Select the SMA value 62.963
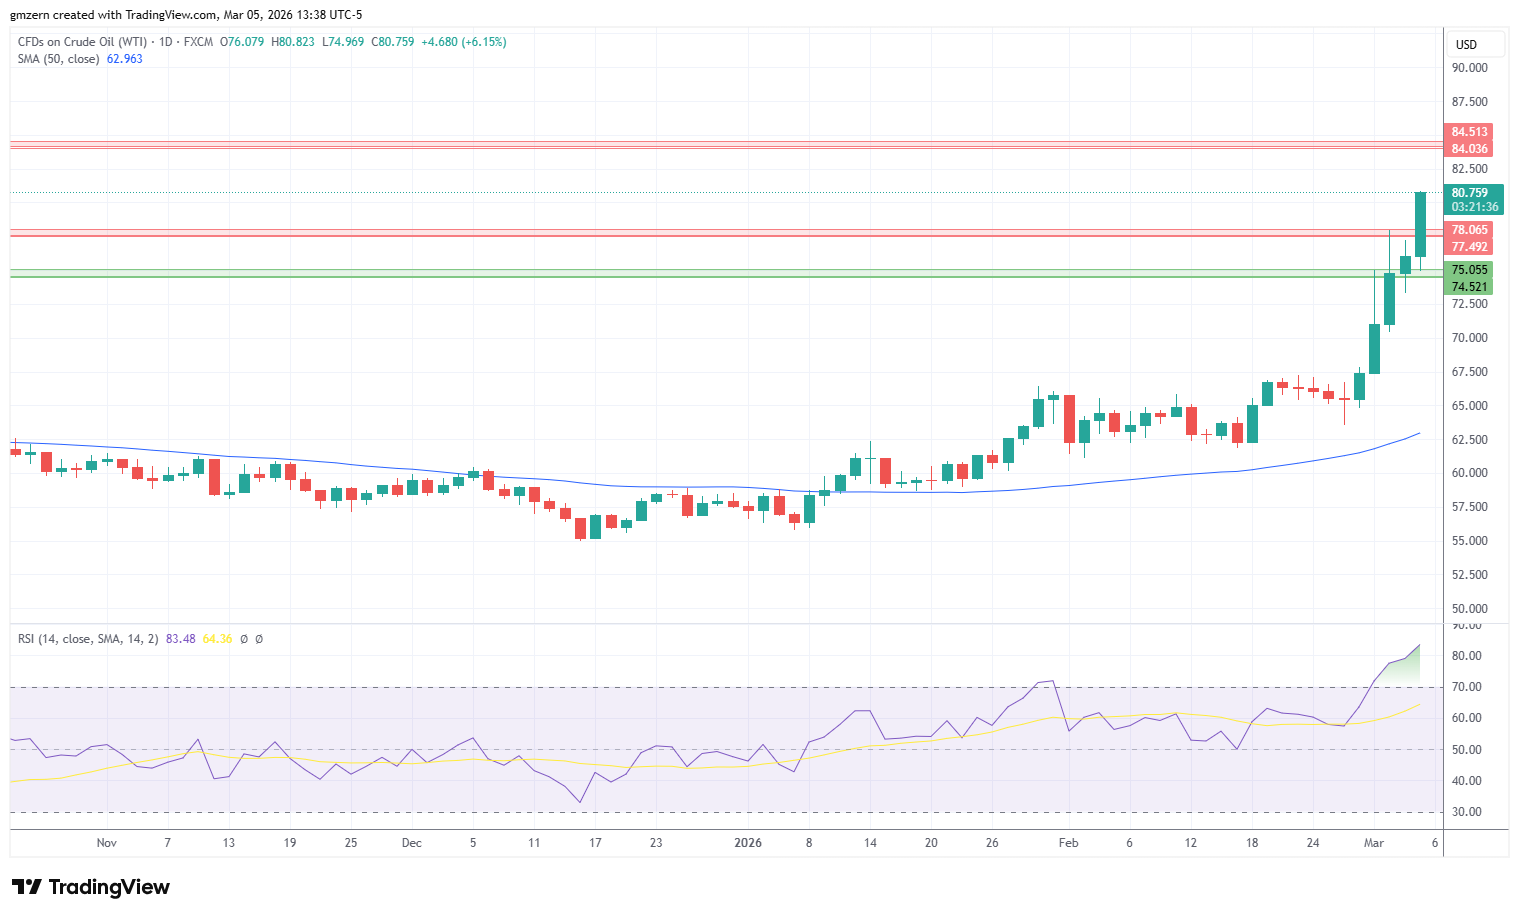Image resolution: width=1519 pixels, height=917 pixels. pyautogui.click(x=125, y=59)
